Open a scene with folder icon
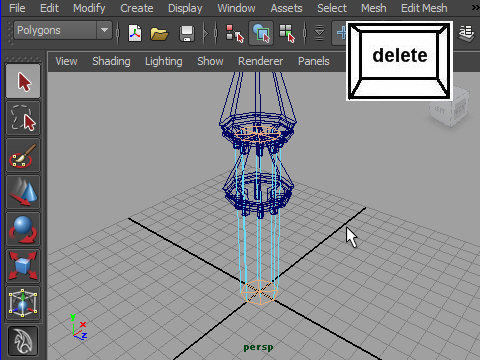Image resolution: width=480 pixels, height=360 pixels. [159, 33]
